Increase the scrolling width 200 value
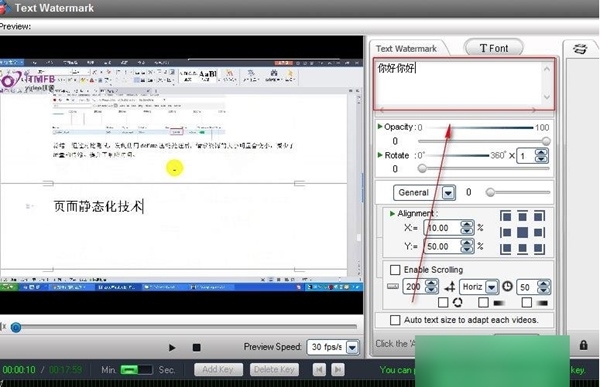 click(x=432, y=283)
